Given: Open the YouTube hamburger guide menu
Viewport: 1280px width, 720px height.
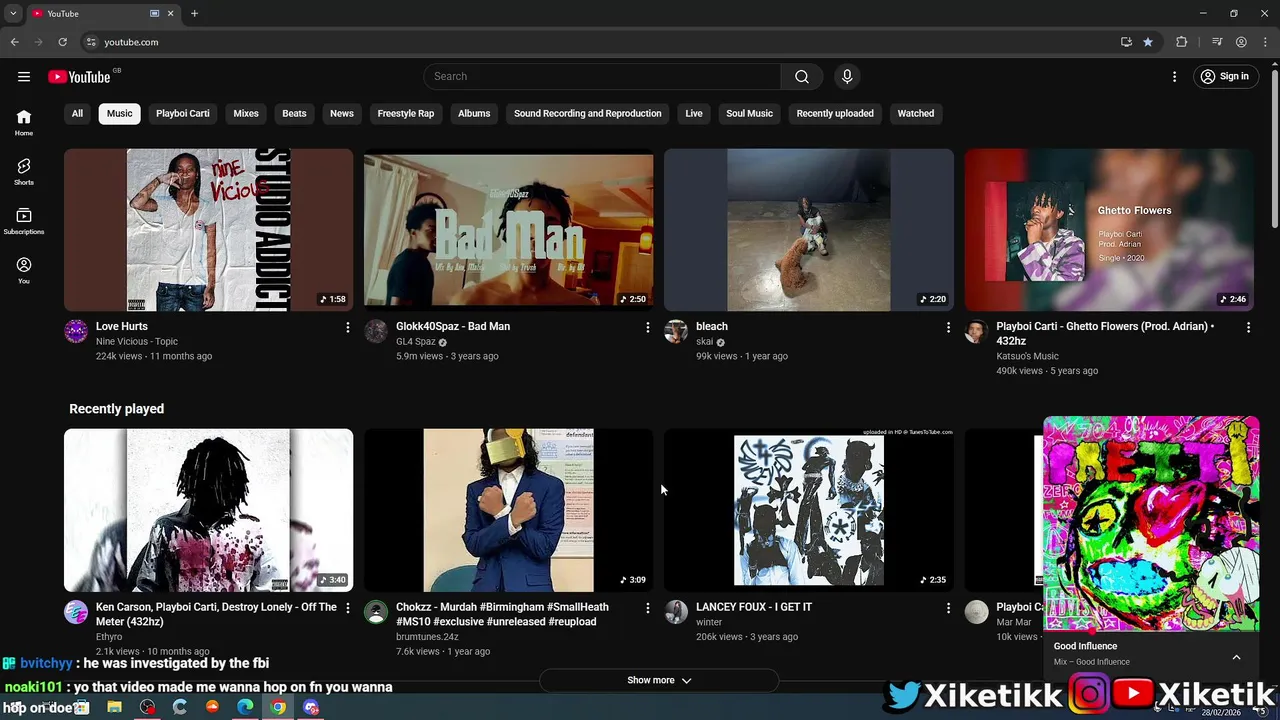Looking at the screenshot, I should (x=24, y=76).
